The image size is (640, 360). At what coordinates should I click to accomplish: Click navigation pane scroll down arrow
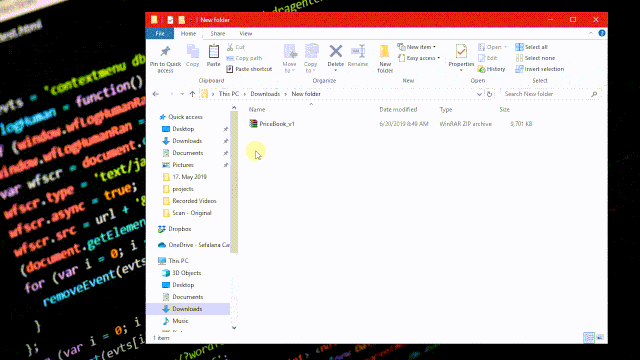(x=234, y=327)
